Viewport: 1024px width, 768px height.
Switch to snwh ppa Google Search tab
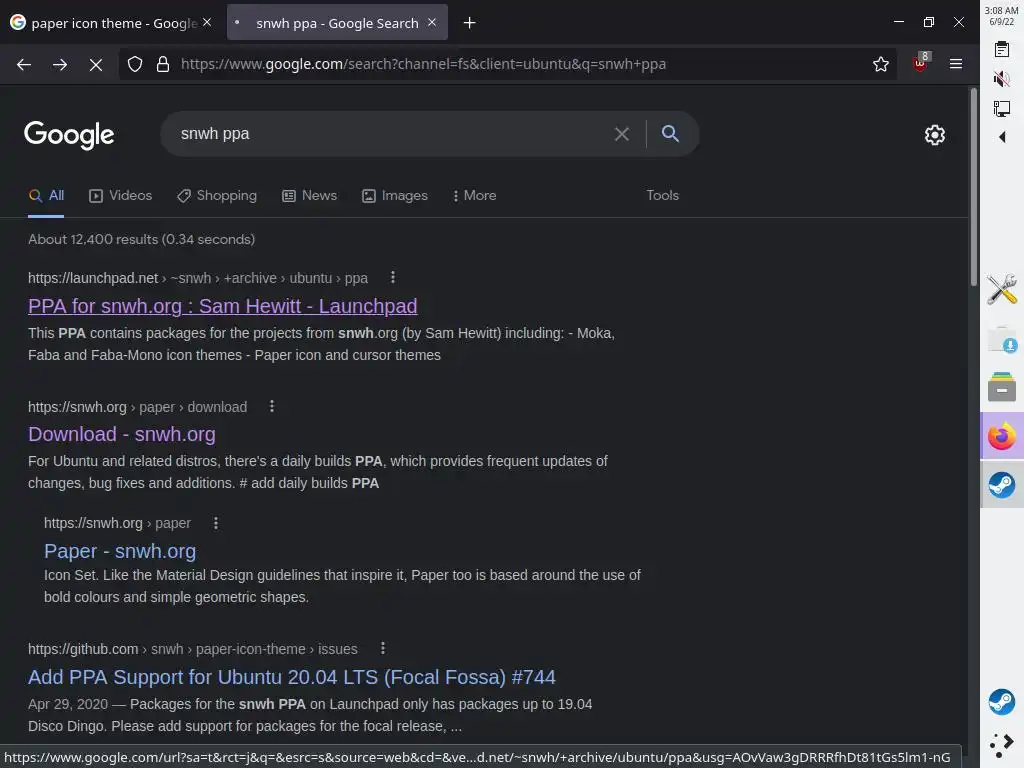(x=337, y=23)
